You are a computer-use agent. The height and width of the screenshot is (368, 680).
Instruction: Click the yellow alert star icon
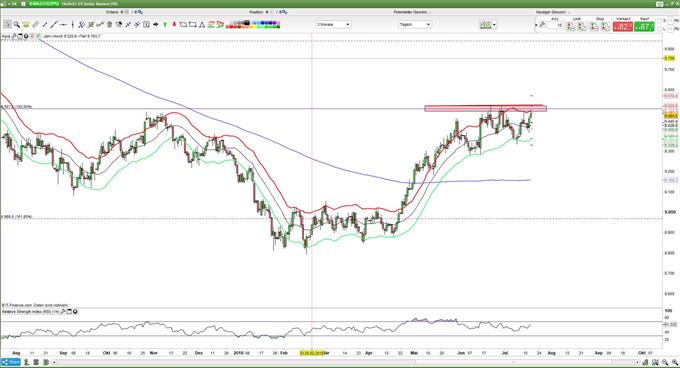coord(26,25)
